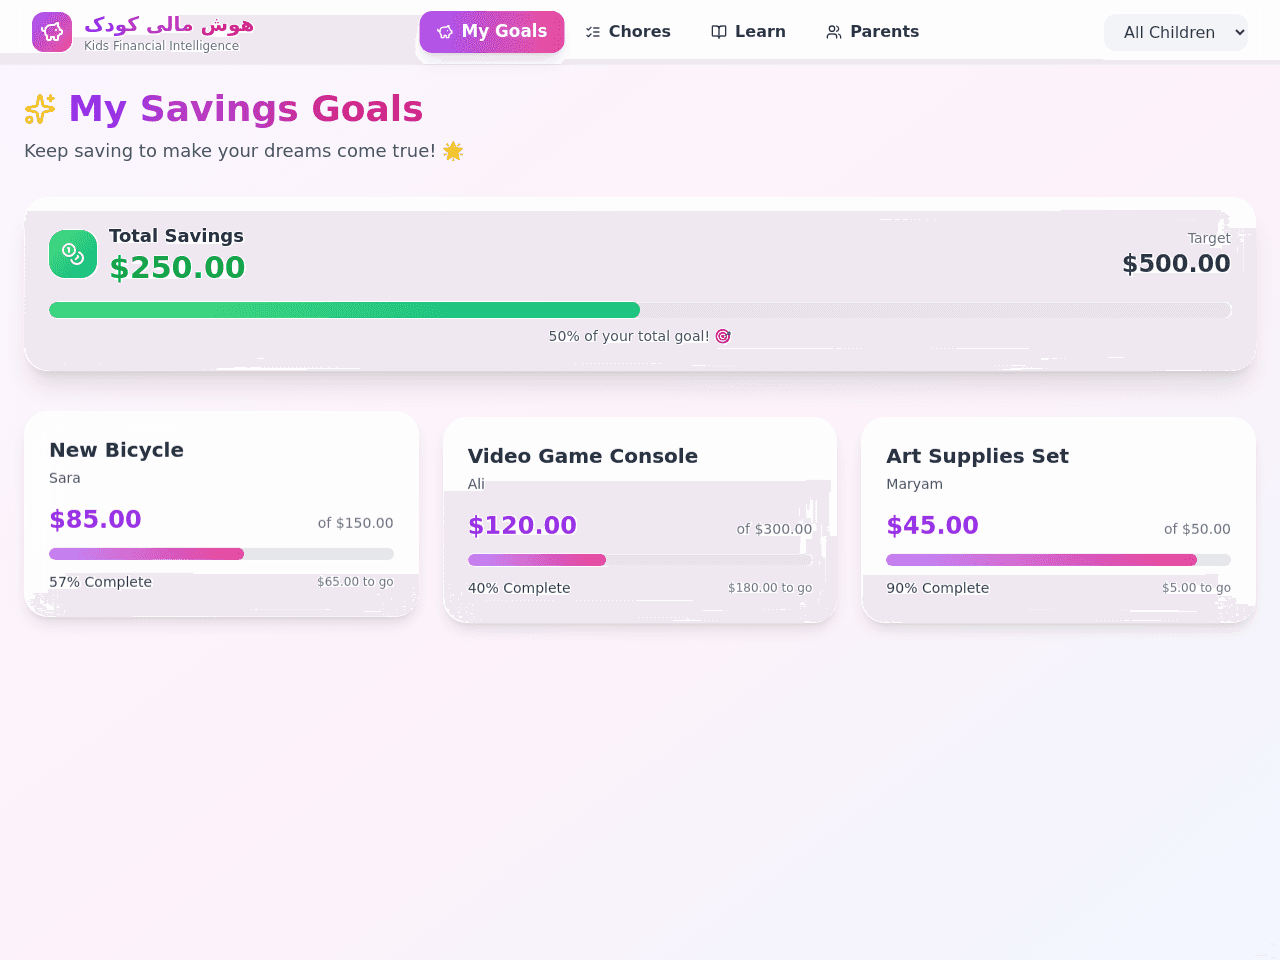Click the child name Maryam

[914, 484]
